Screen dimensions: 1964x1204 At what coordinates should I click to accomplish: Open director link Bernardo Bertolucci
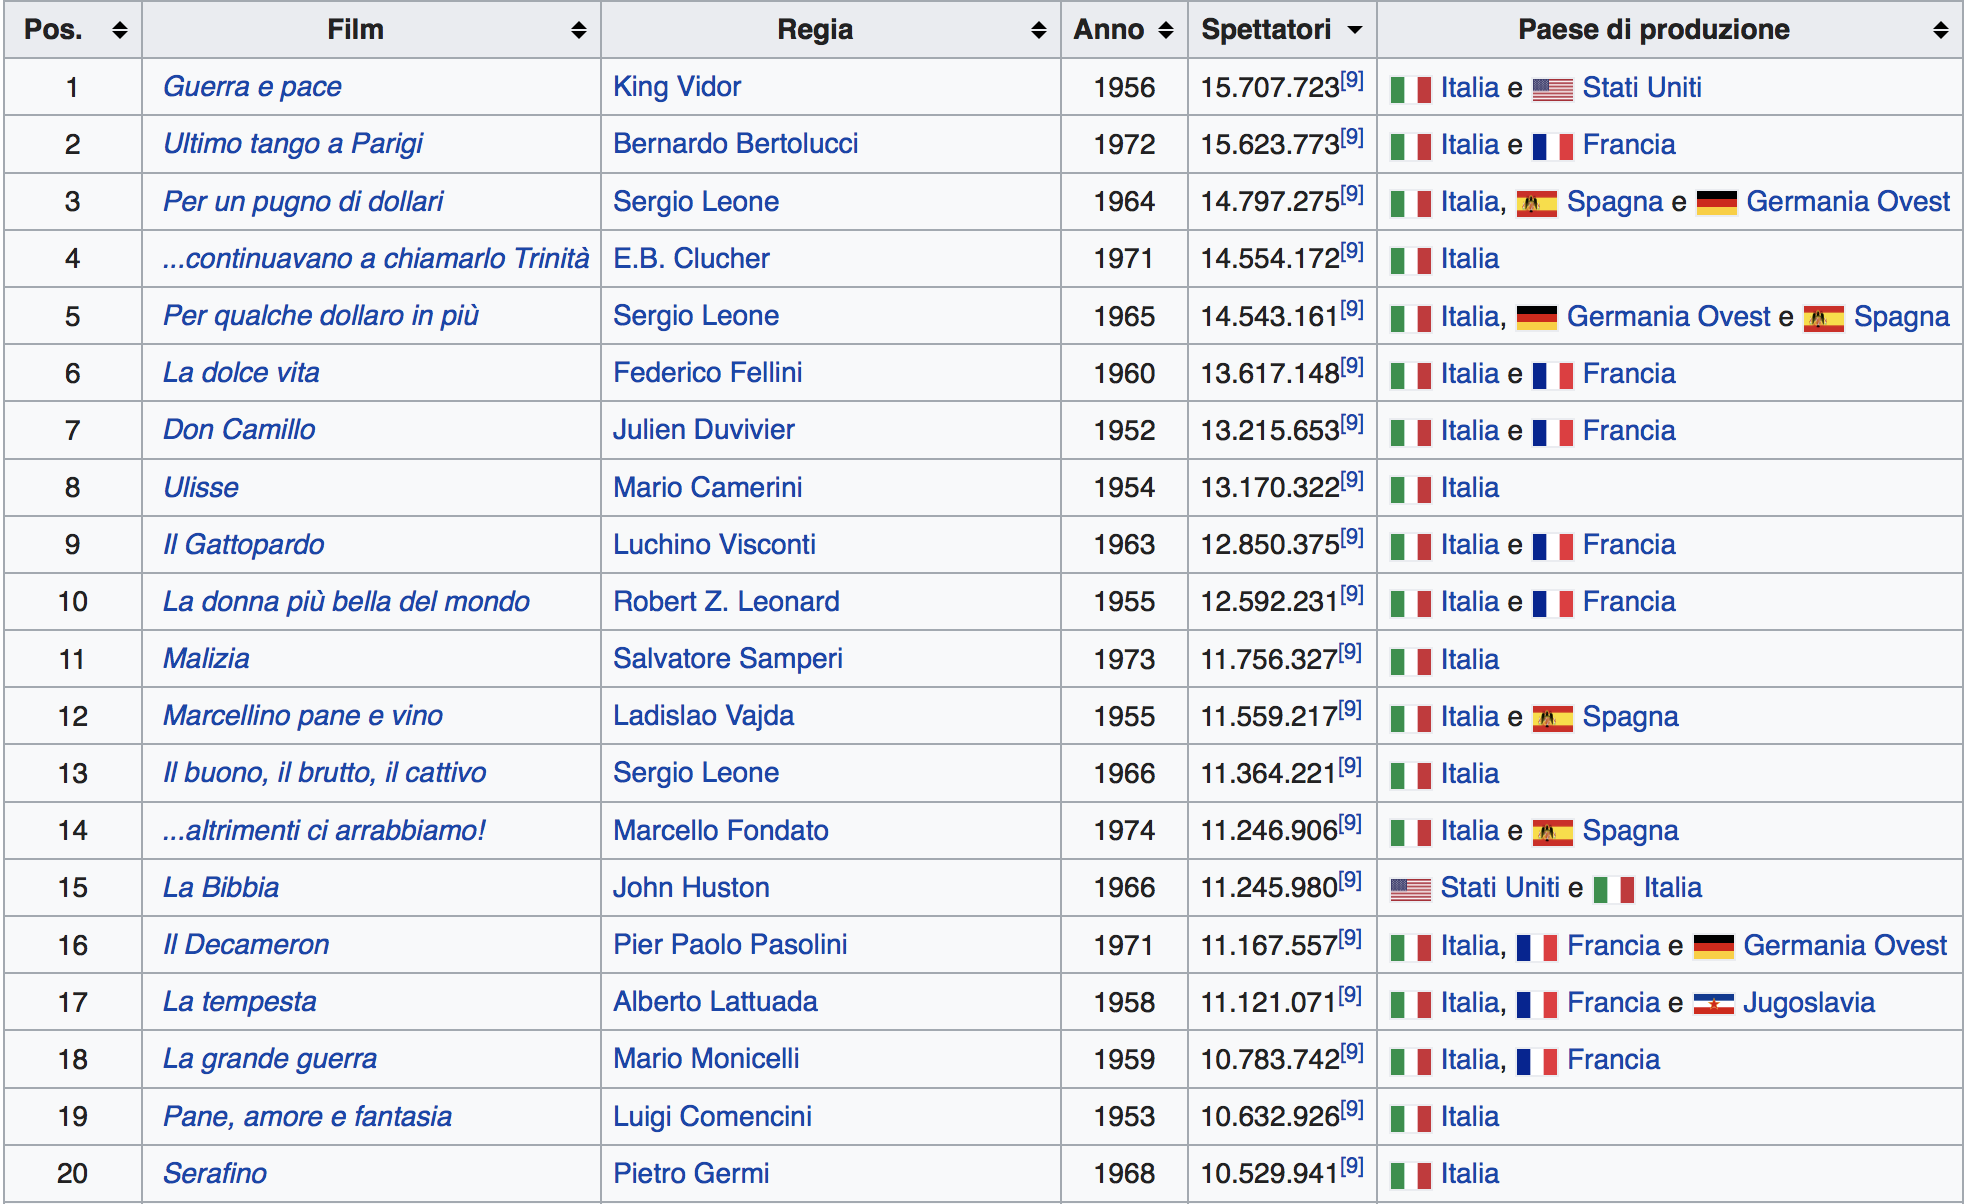coord(735,144)
